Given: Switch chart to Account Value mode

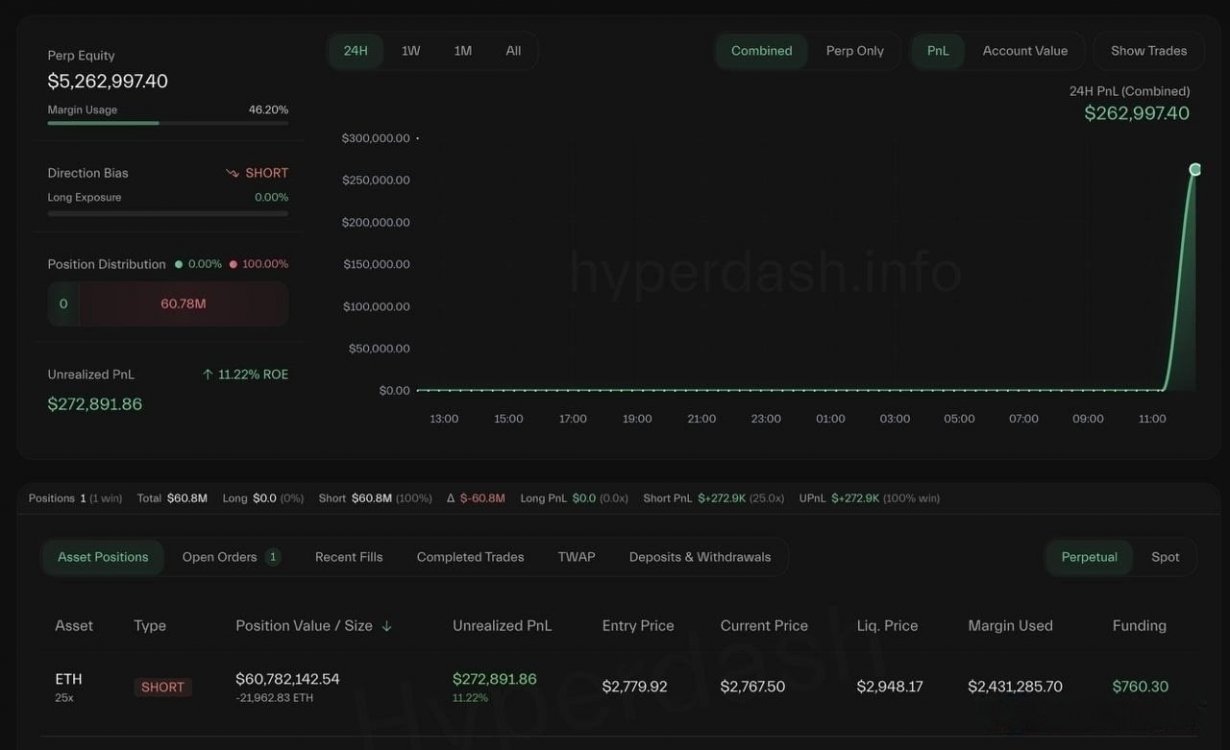Looking at the screenshot, I should (1024, 51).
